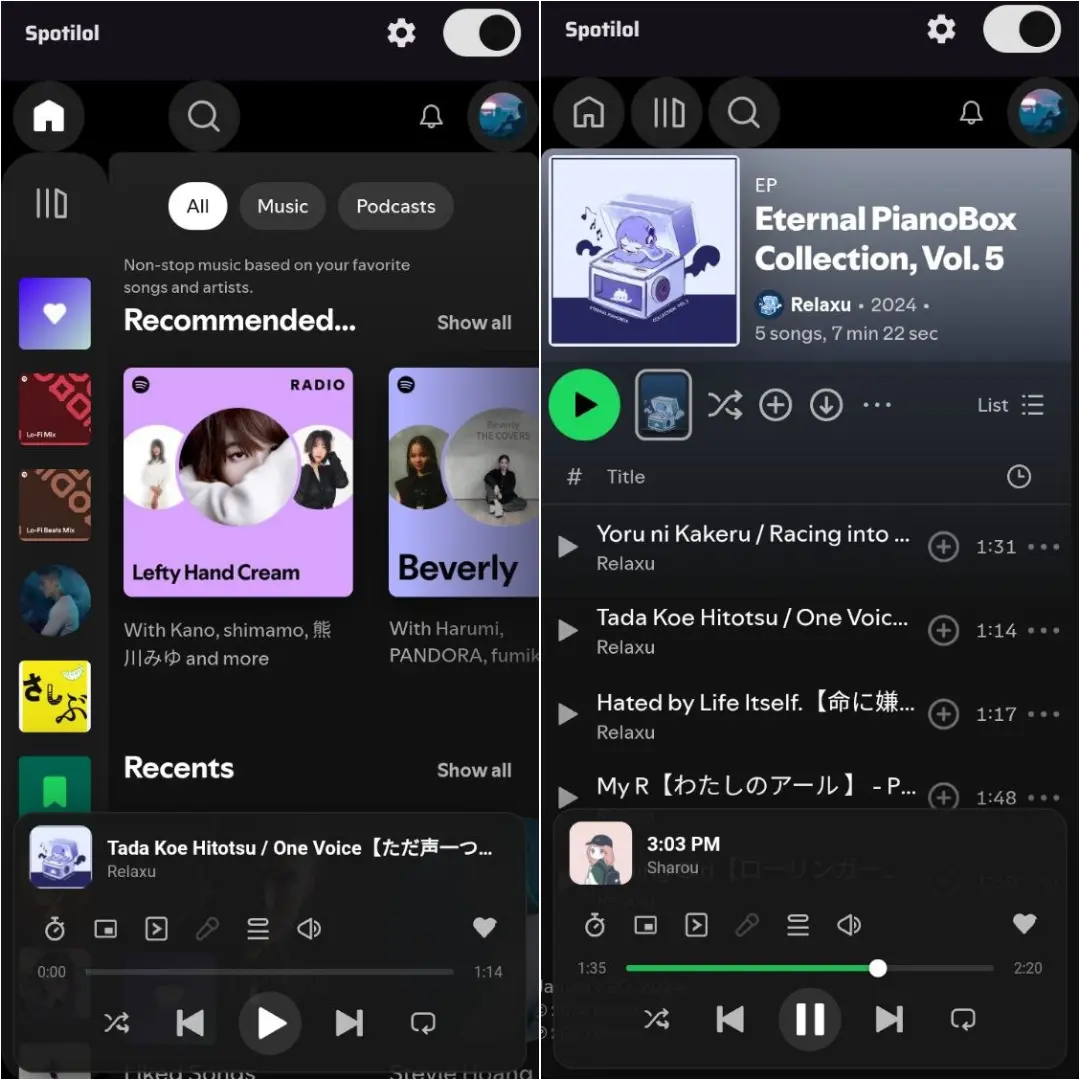Open Search in right screen
The image size is (1080, 1080).
coord(744,112)
